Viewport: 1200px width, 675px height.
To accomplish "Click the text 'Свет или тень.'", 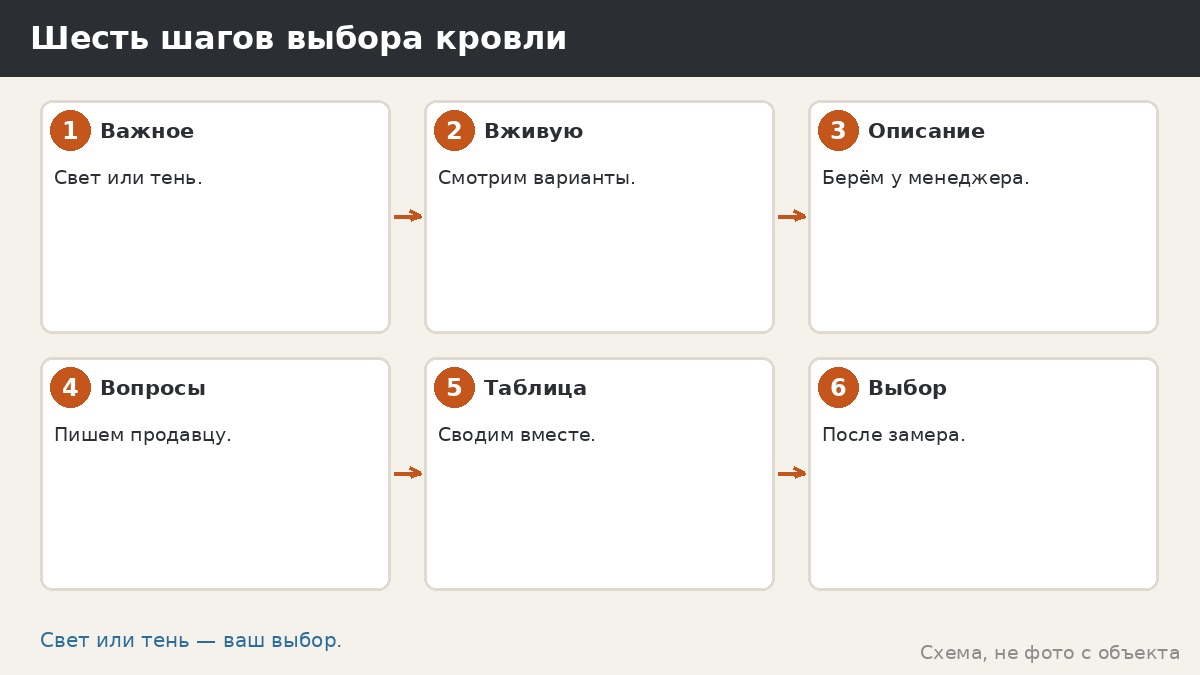I will pyautogui.click(x=128, y=178).
